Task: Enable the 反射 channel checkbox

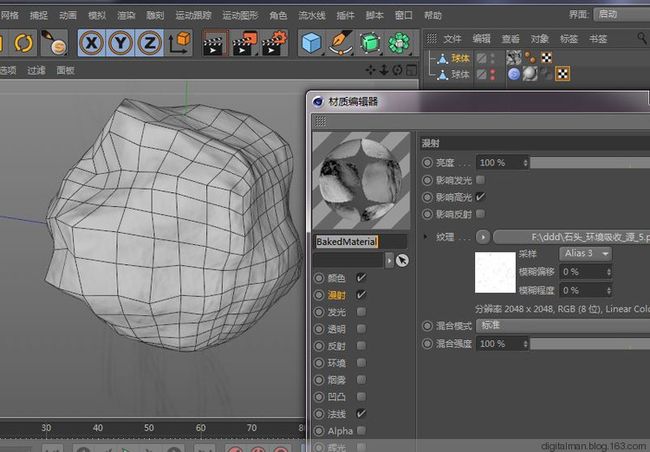Action: click(361, 346)
